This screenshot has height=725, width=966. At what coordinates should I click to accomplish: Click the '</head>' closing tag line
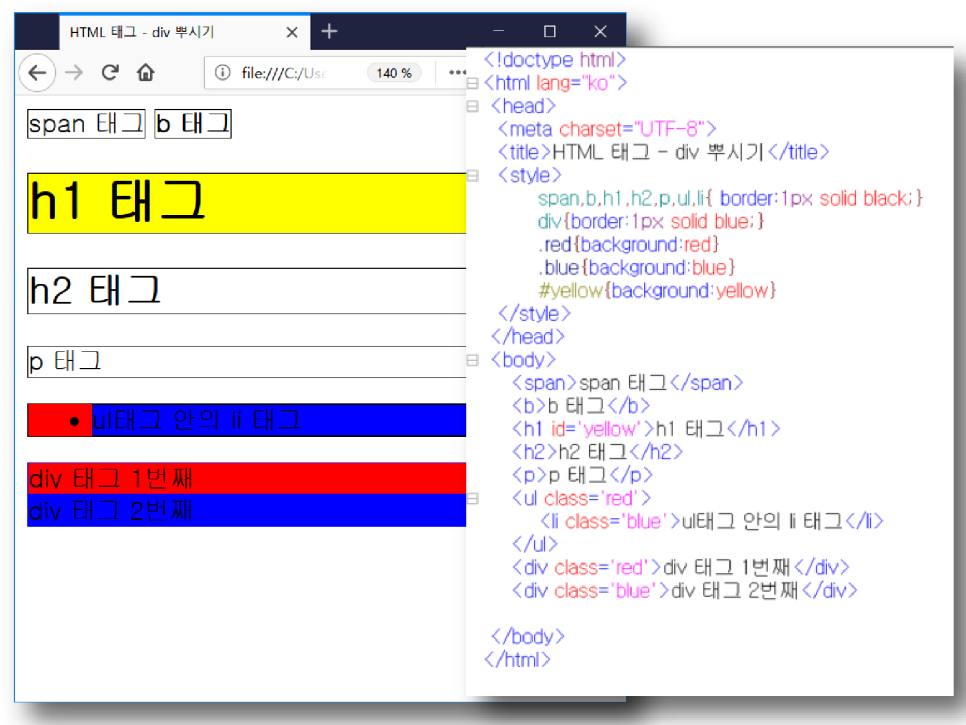point(528,337)
